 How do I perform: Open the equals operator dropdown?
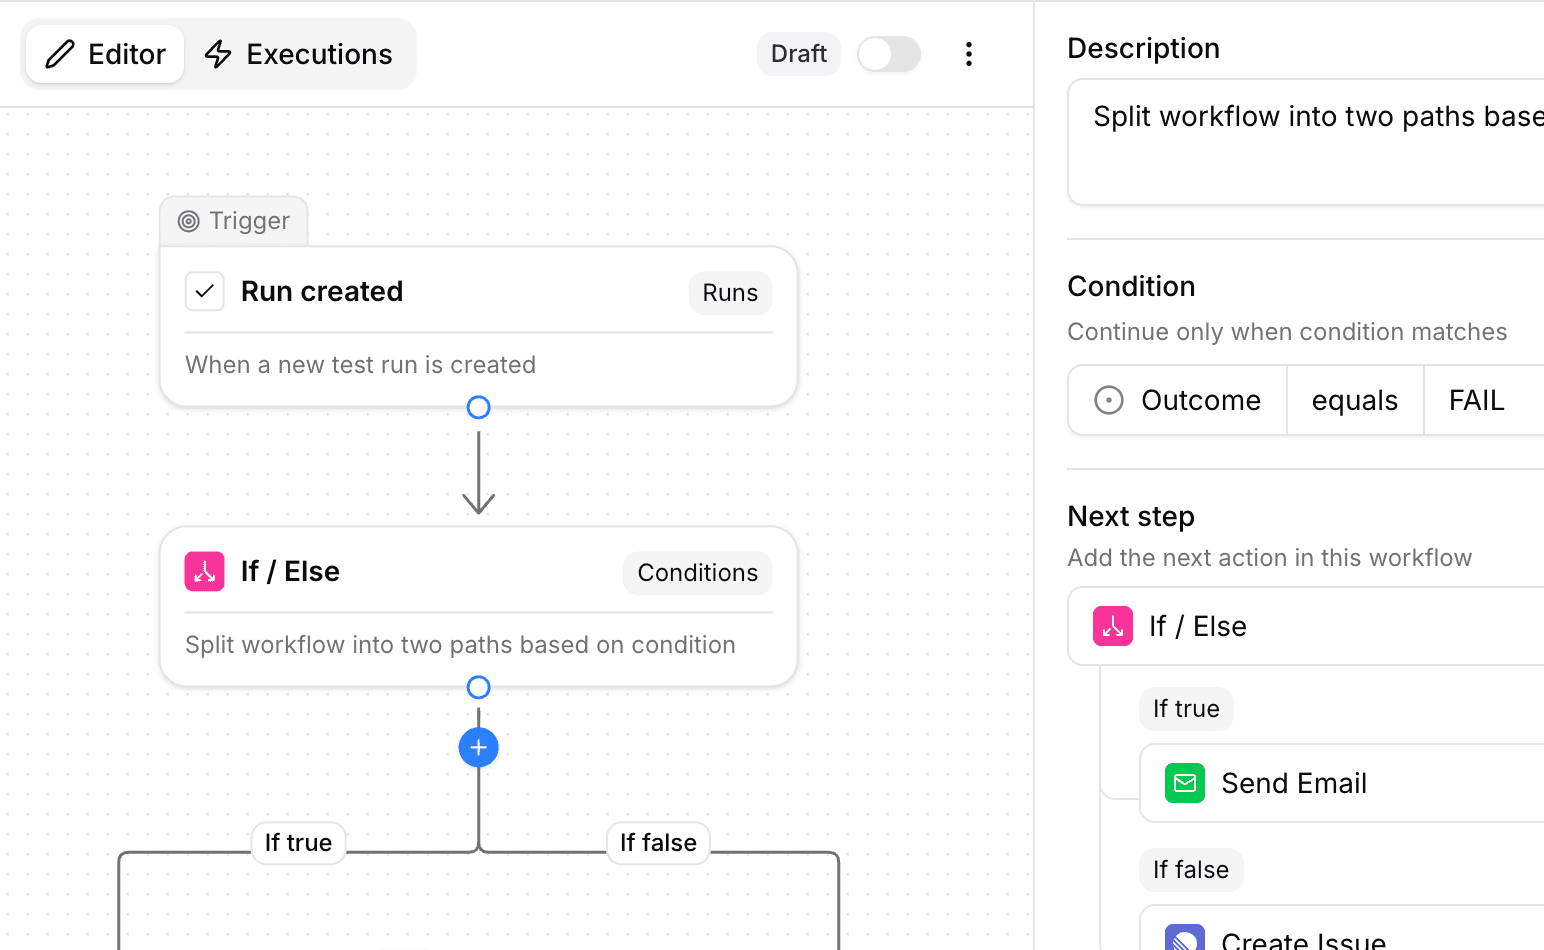coord(1354,400)
